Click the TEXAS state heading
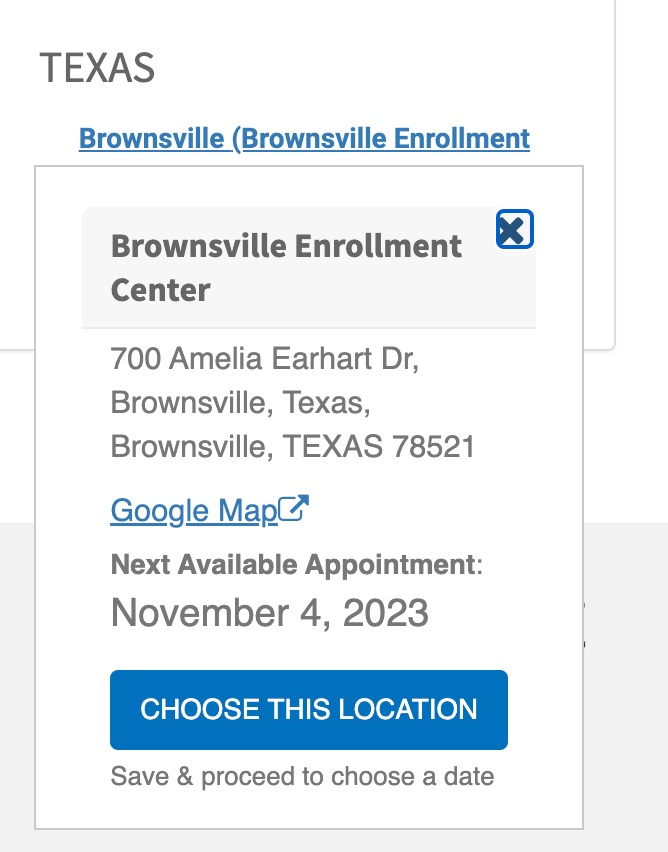 97,67
